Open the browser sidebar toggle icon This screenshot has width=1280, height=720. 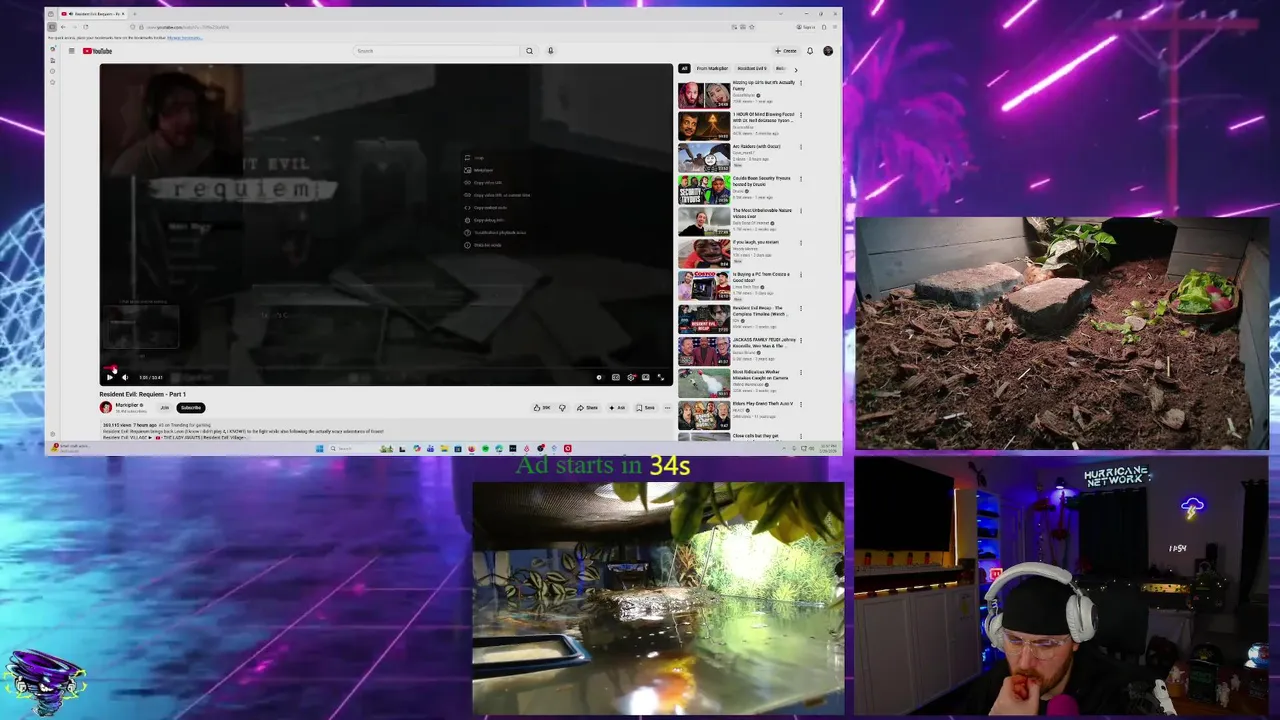point(52,27)
